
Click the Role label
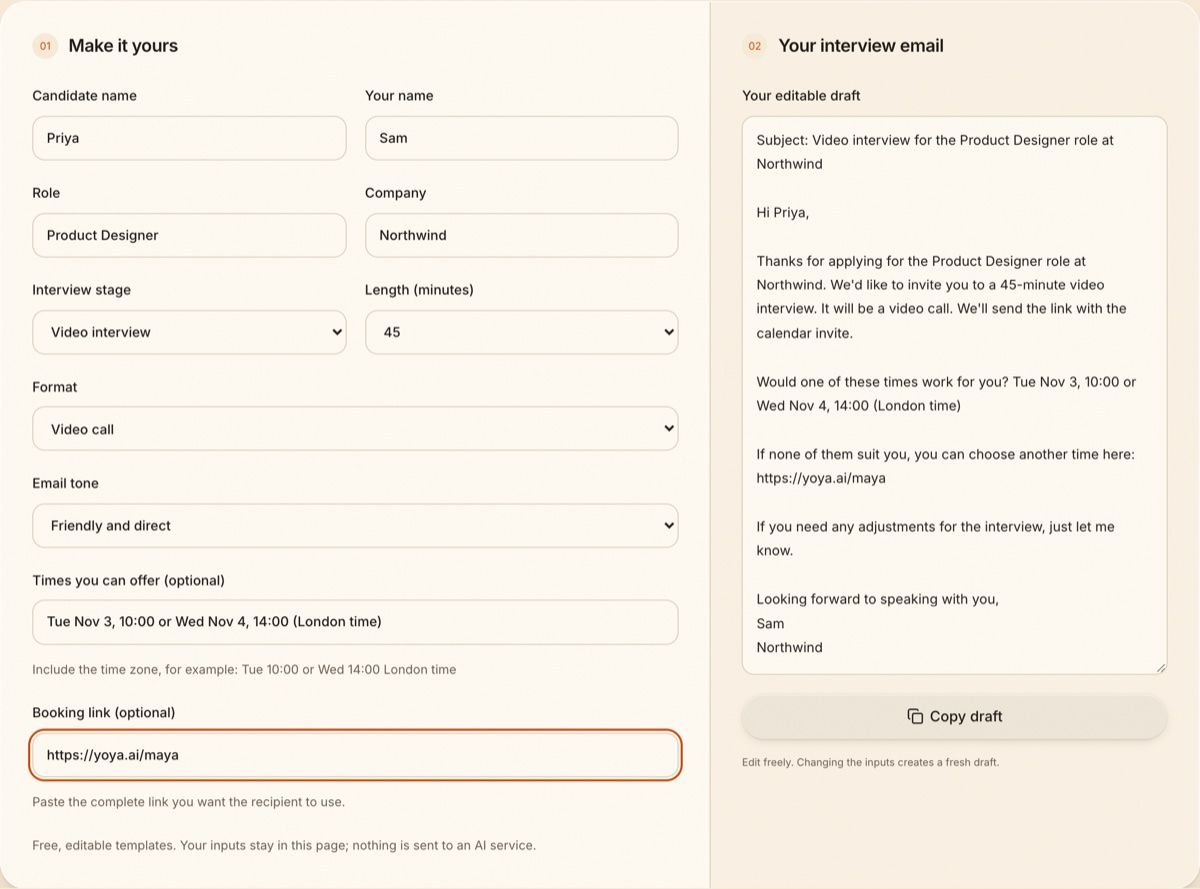point(46,193)
